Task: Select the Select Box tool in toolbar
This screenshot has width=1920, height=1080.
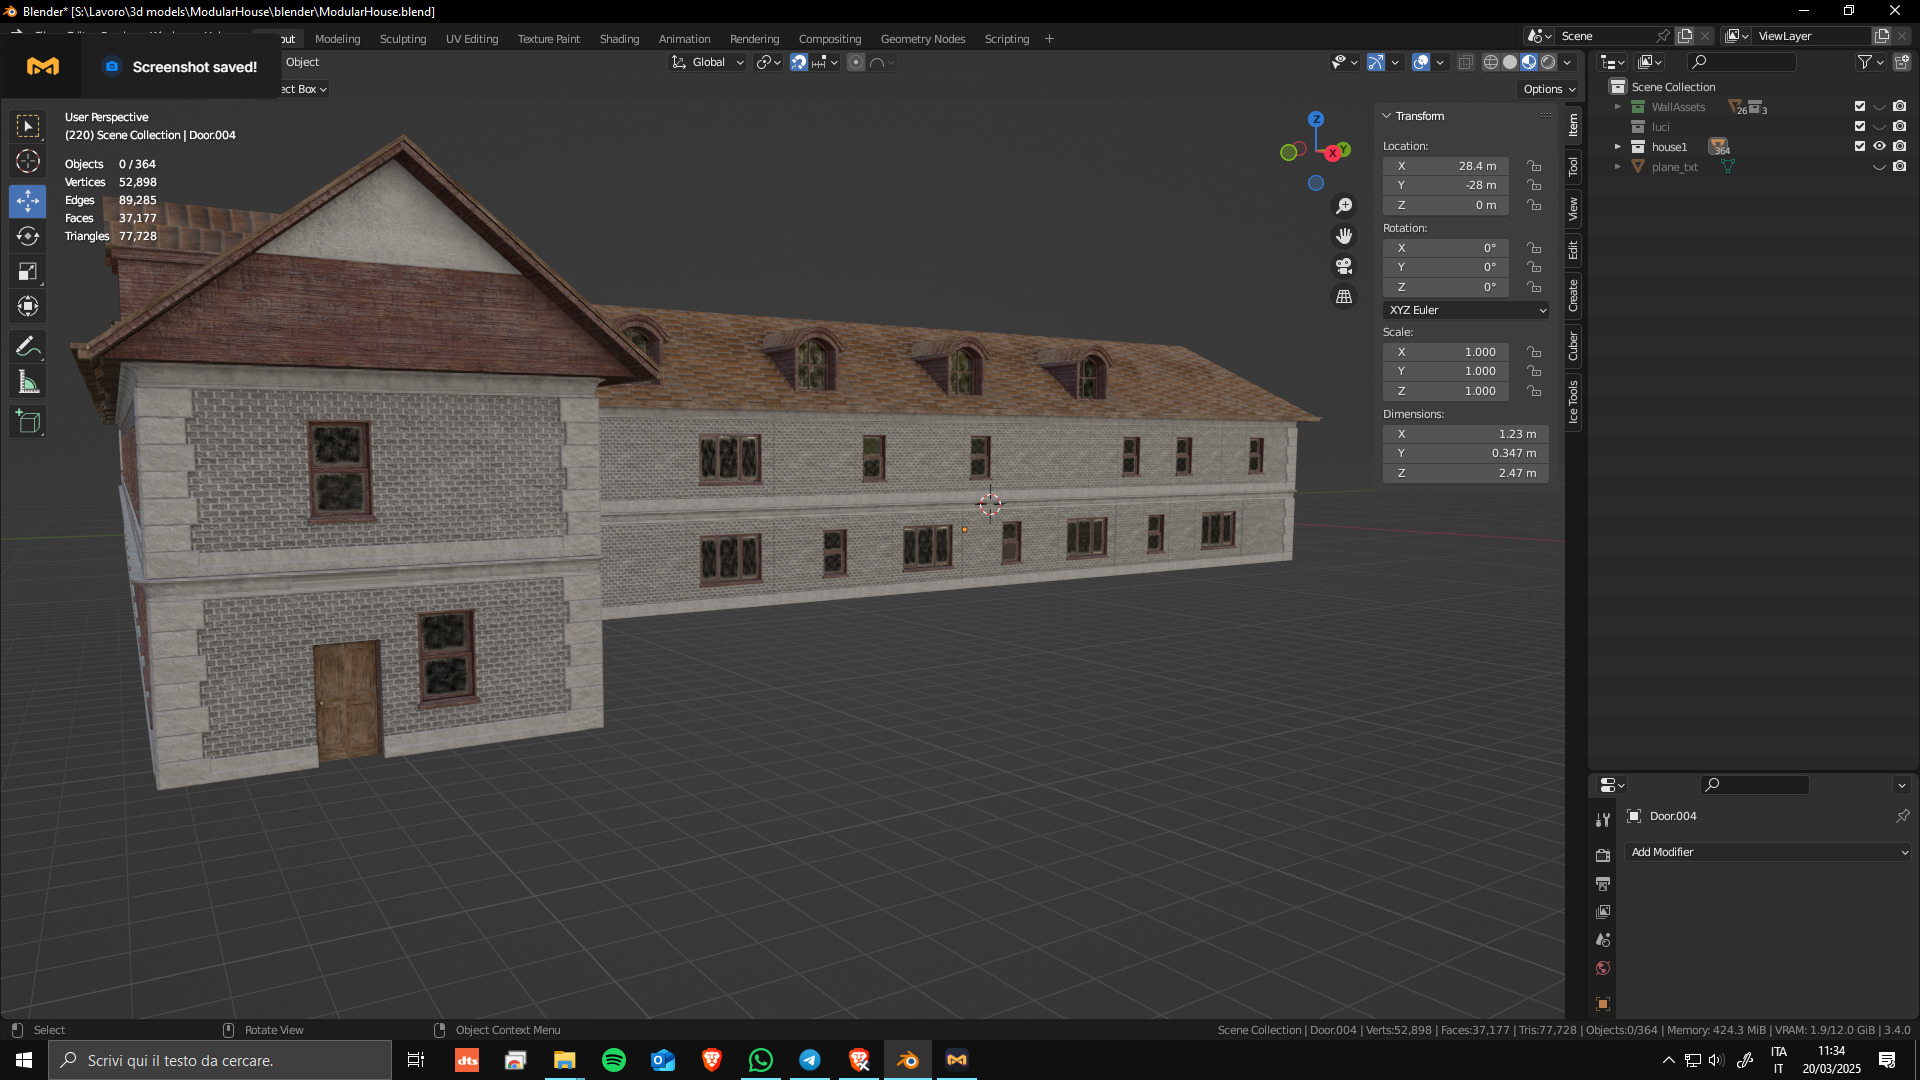Action: (x=28, y=126)
